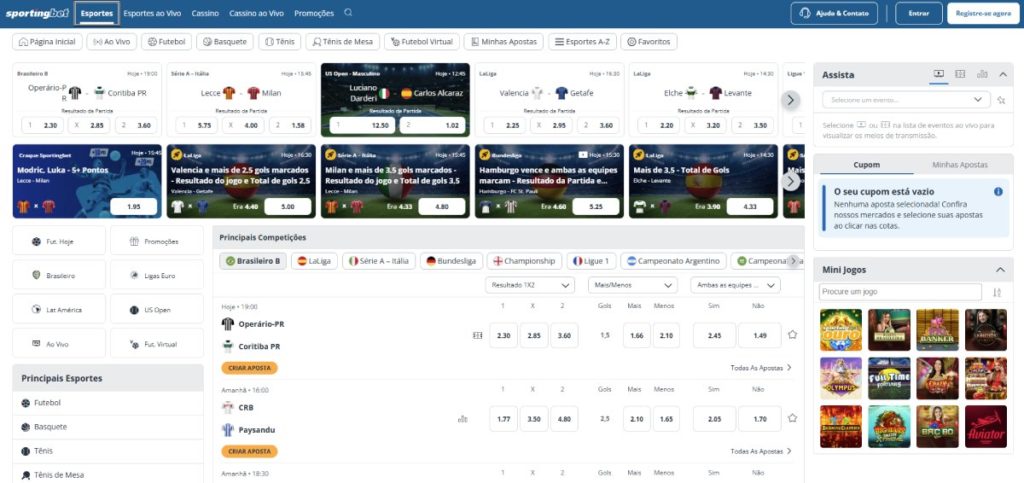
Task: Expand Todas As Apostas for Operário-PR match
Action: pyautogui.click(x=761, y=367)
